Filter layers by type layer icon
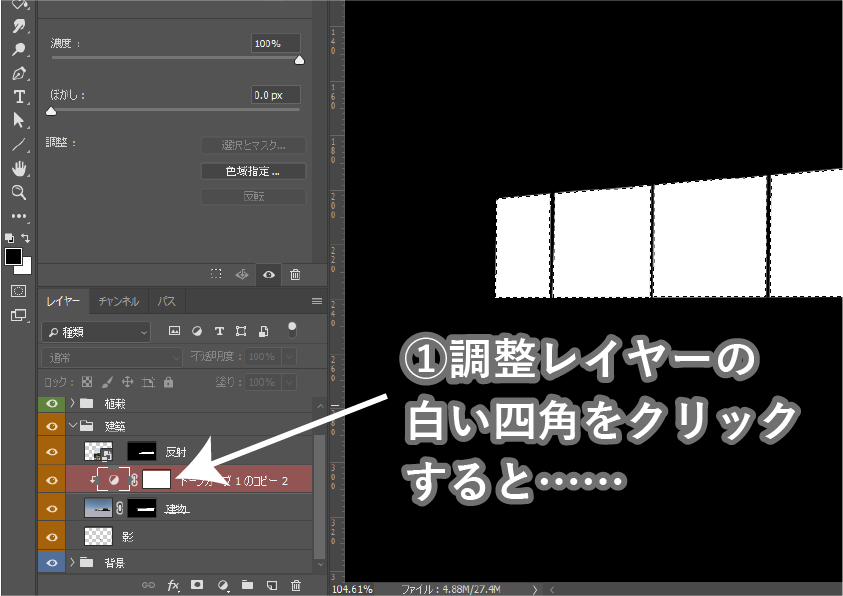Screen dimensions: 843x596 coord(219,331)
